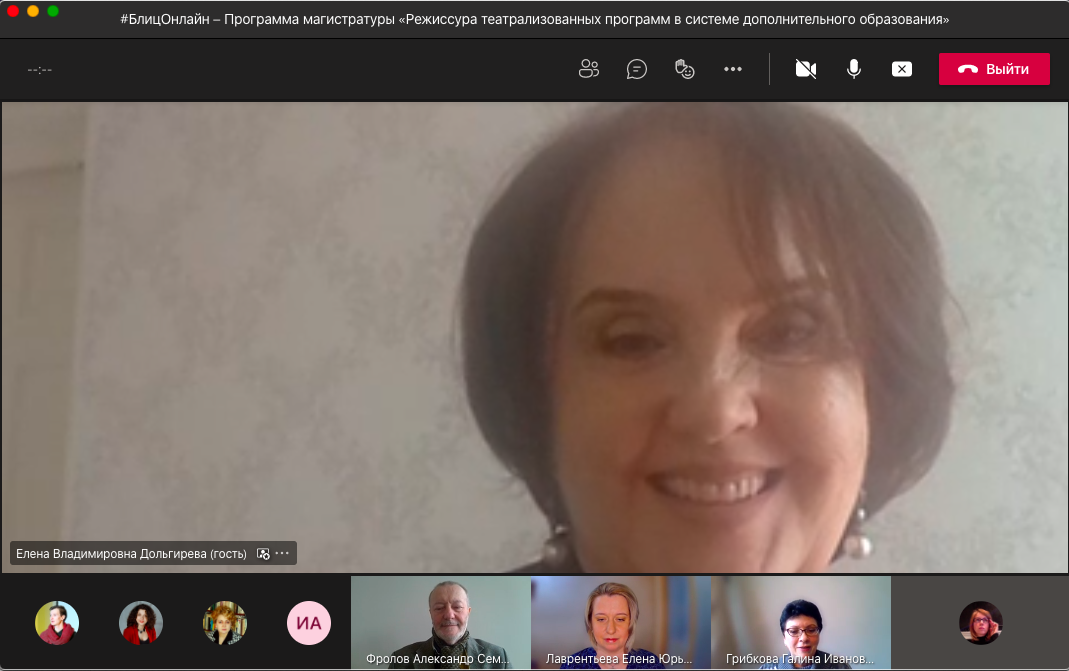Show the meeting participants panel

pyautogui.click(x=589, y=69)
